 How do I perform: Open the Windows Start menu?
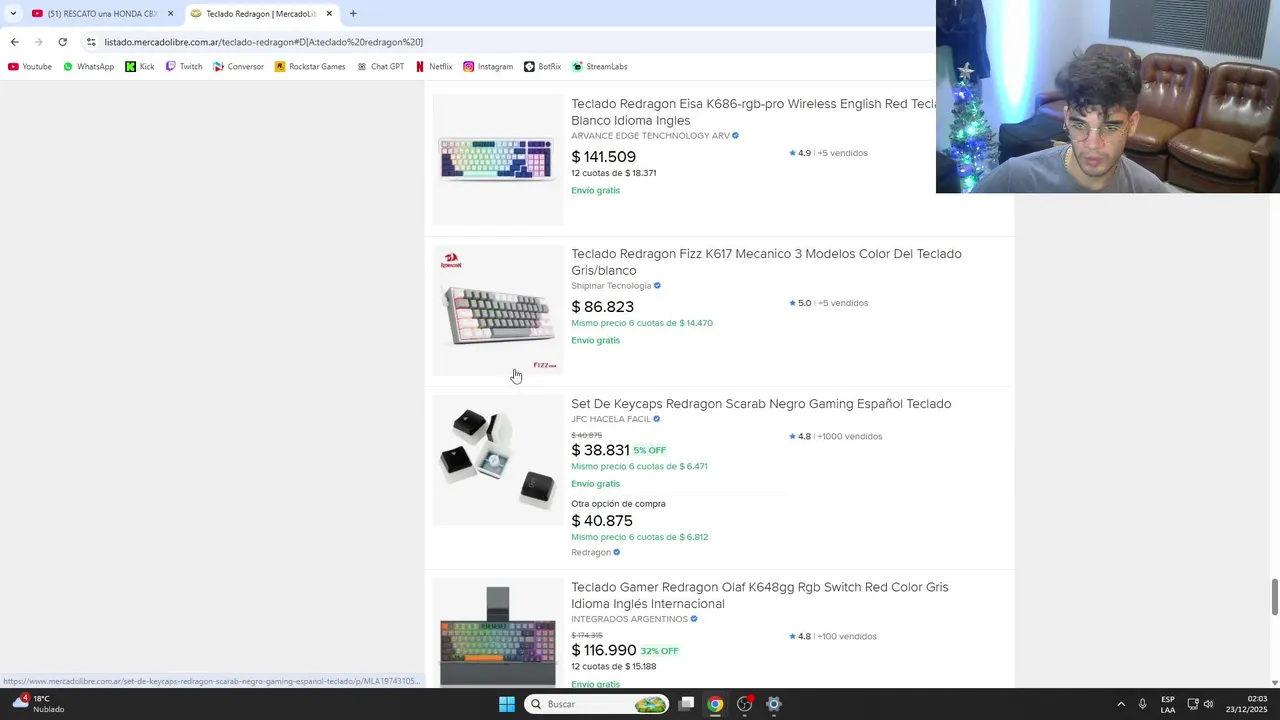(507, 704)
